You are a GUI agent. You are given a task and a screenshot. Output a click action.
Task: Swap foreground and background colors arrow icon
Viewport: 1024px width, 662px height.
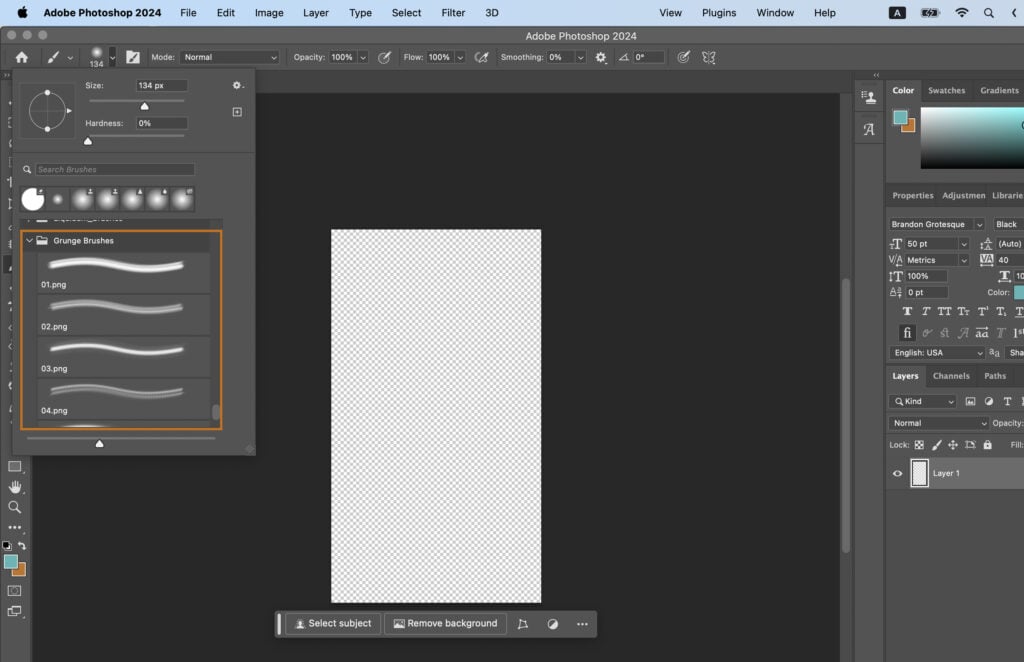tap(23, 545)
